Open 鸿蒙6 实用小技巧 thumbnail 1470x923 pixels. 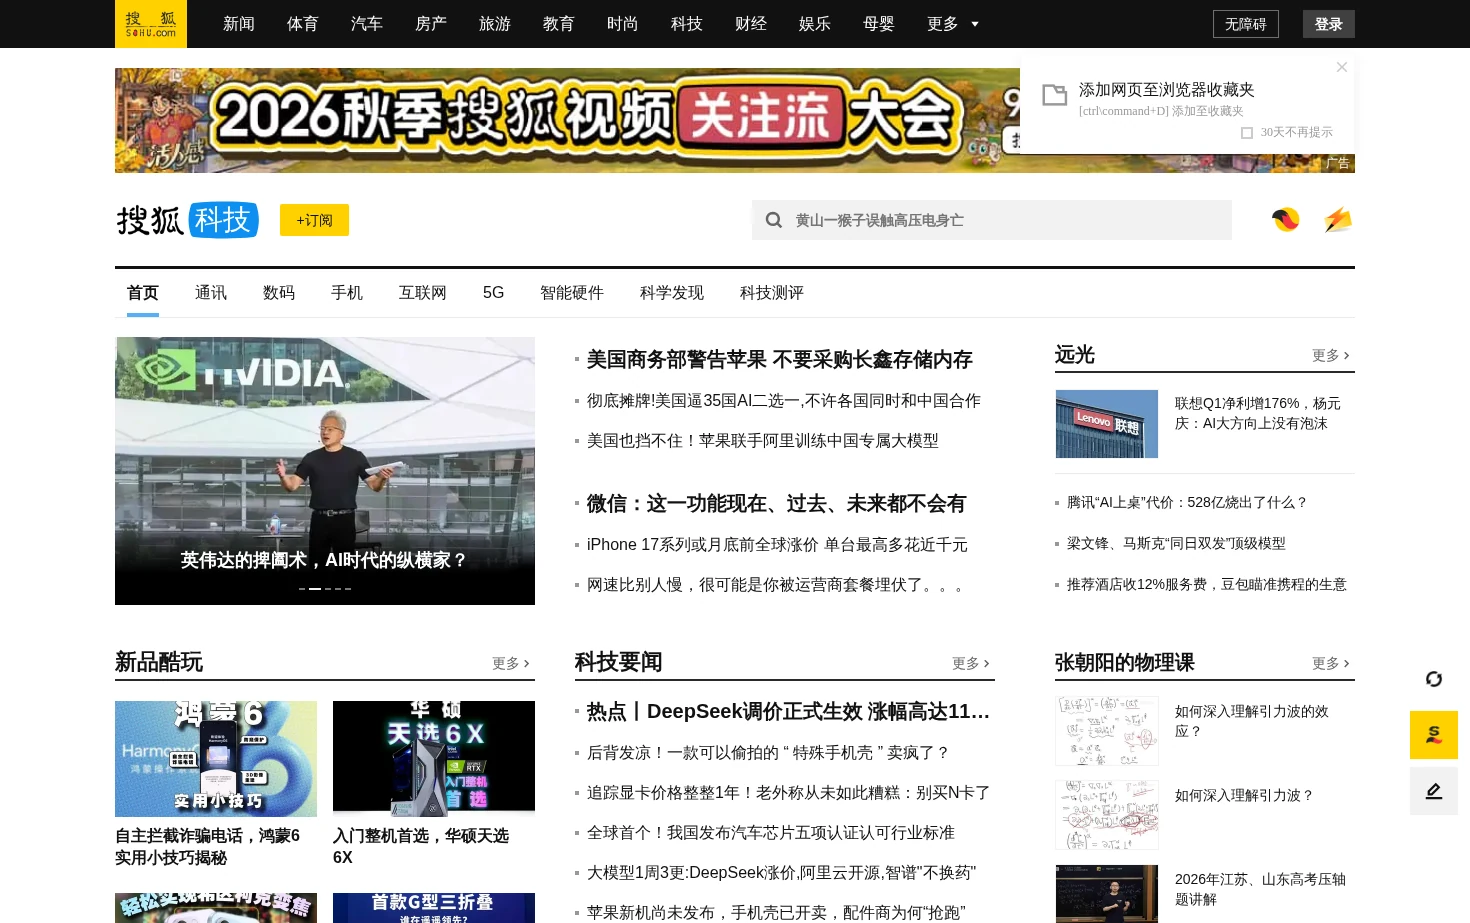216,759
